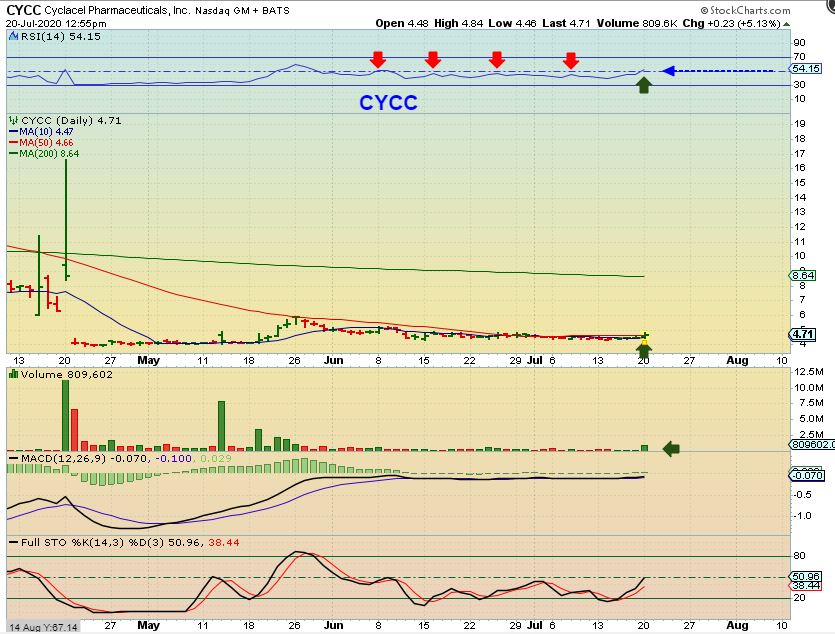Click the 70 level label on the RSI axis
Image resolution: width=835 pixels, height=634 pixels.
click(799, 56)
